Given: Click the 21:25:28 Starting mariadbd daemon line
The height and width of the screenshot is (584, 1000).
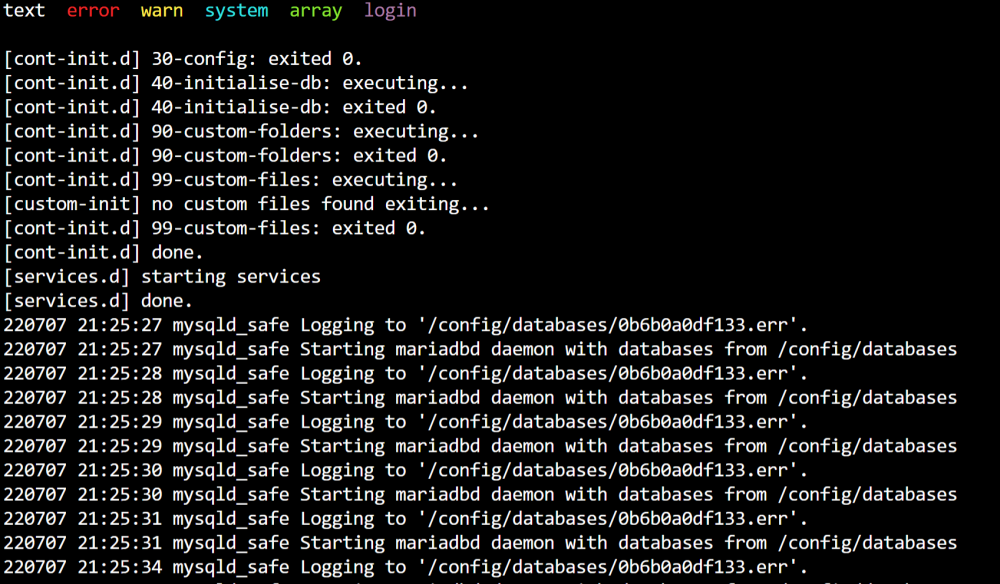Looking at the screenshot, I should pos(480,398).
